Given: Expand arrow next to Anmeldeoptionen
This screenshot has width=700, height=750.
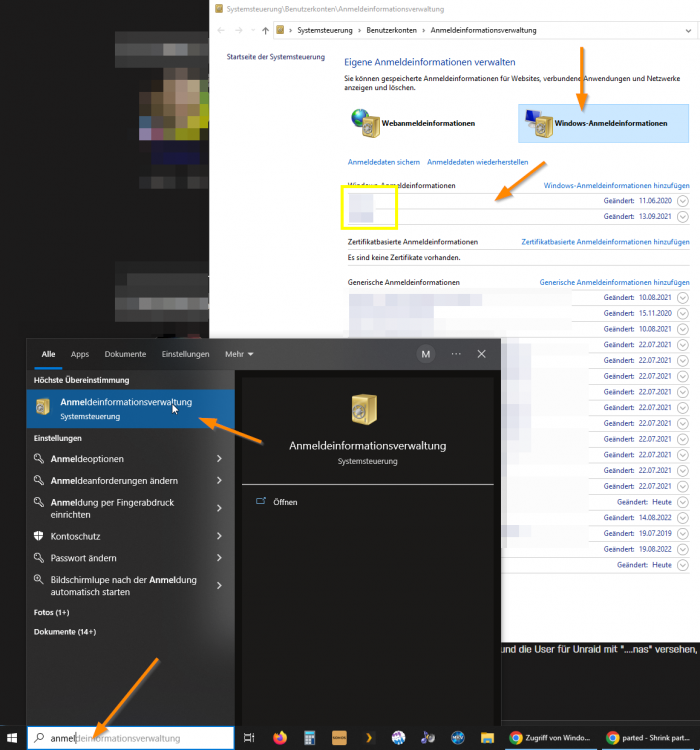Looking at the screenshot, I should [219, 459].
